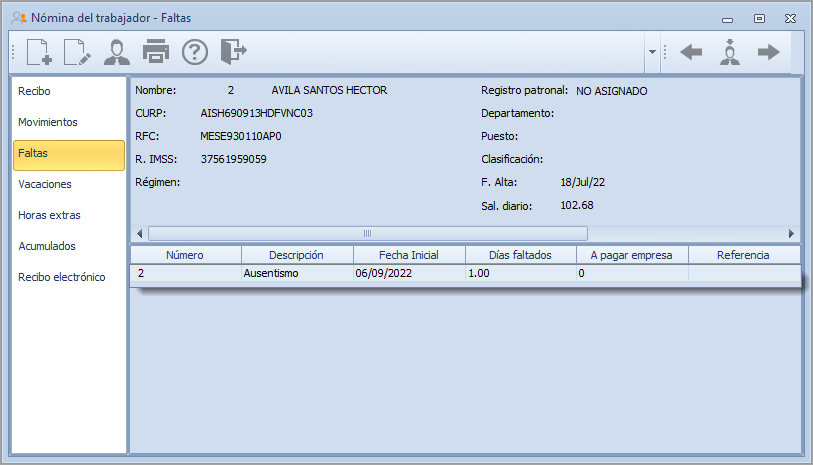This screenshot has width=813, height=465.
Task: Open Horas extras section
Action: [49, 215]
